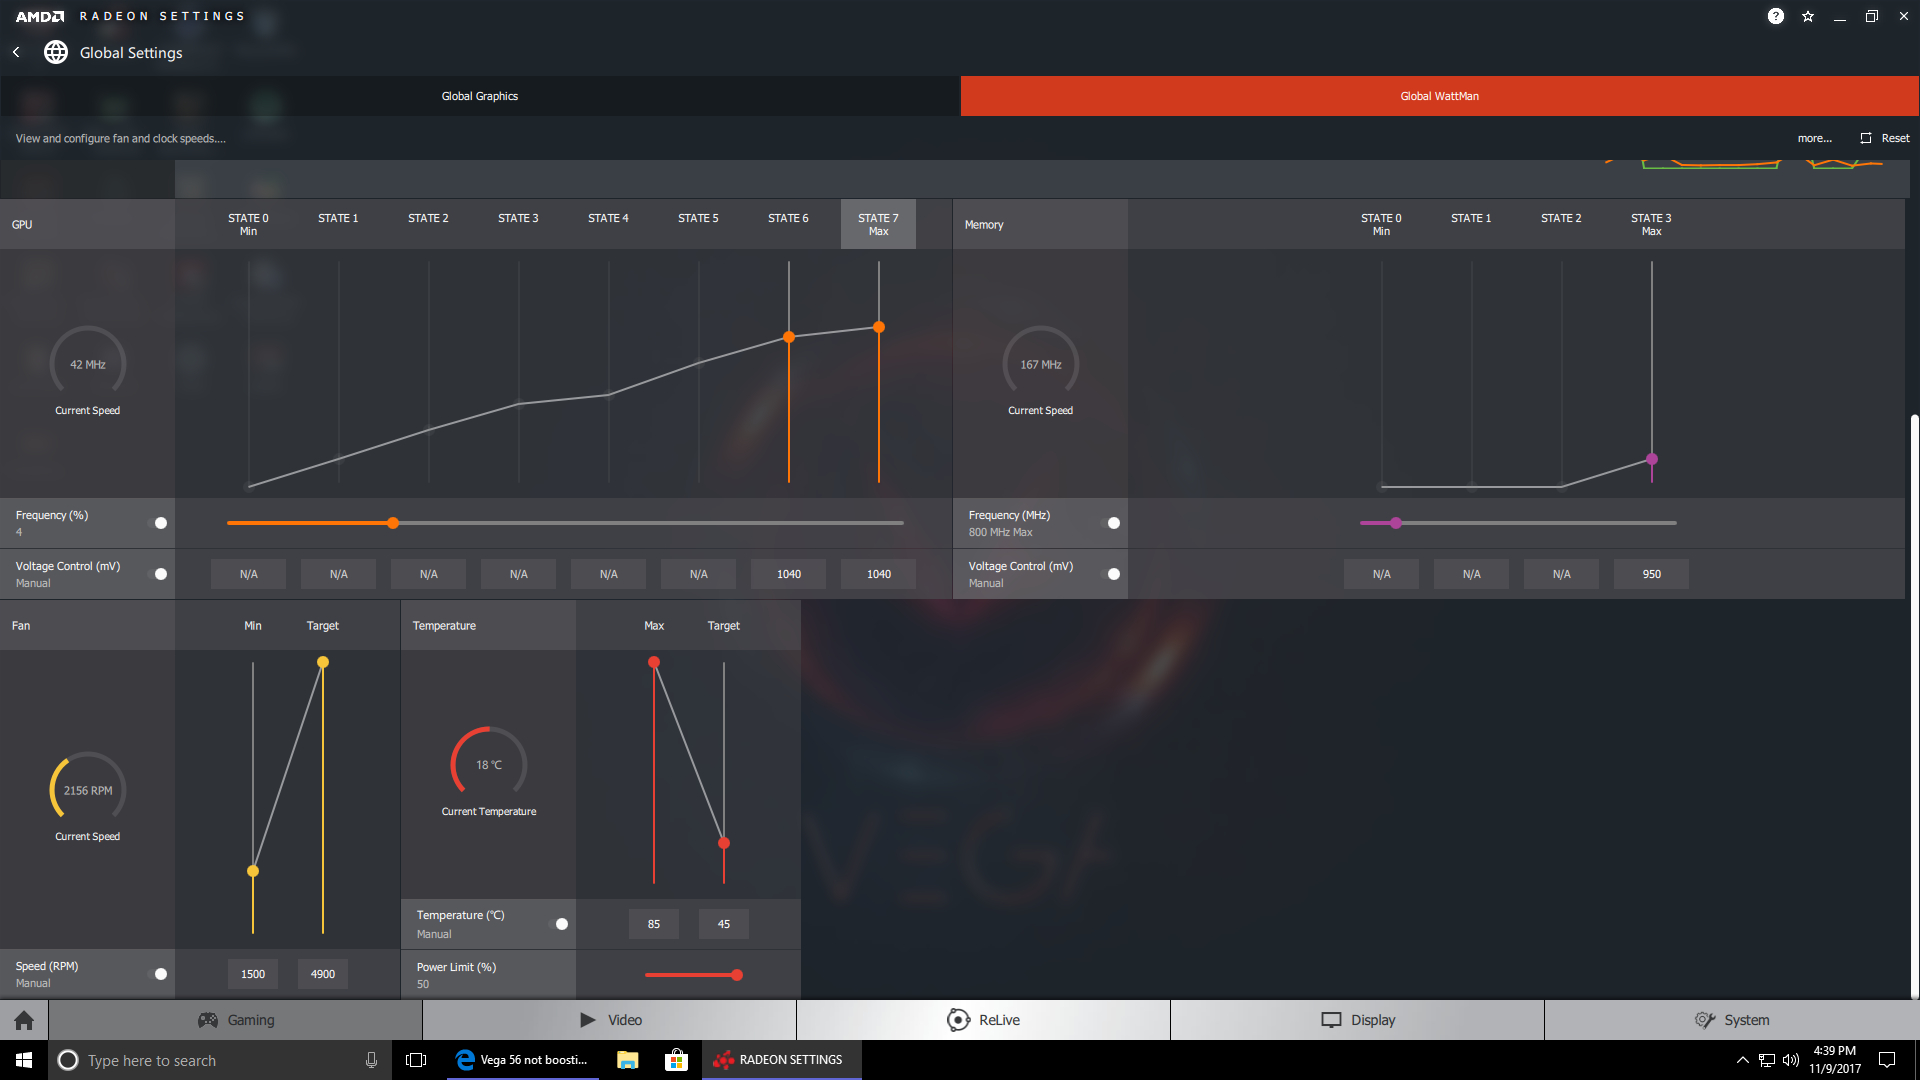Viewport: 1920px width, 1080px height.
Task: Click the more... link
Action: click(x=1814, y=138)
